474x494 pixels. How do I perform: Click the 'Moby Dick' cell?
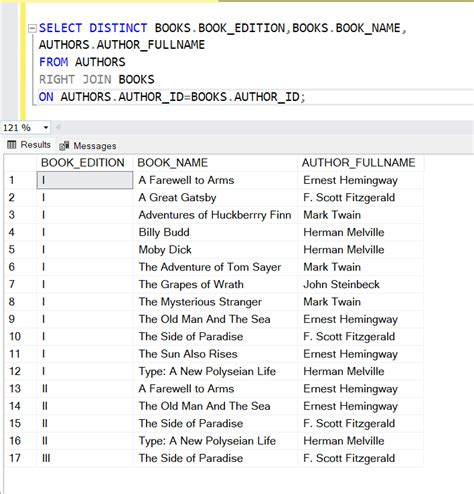[215, 250]
